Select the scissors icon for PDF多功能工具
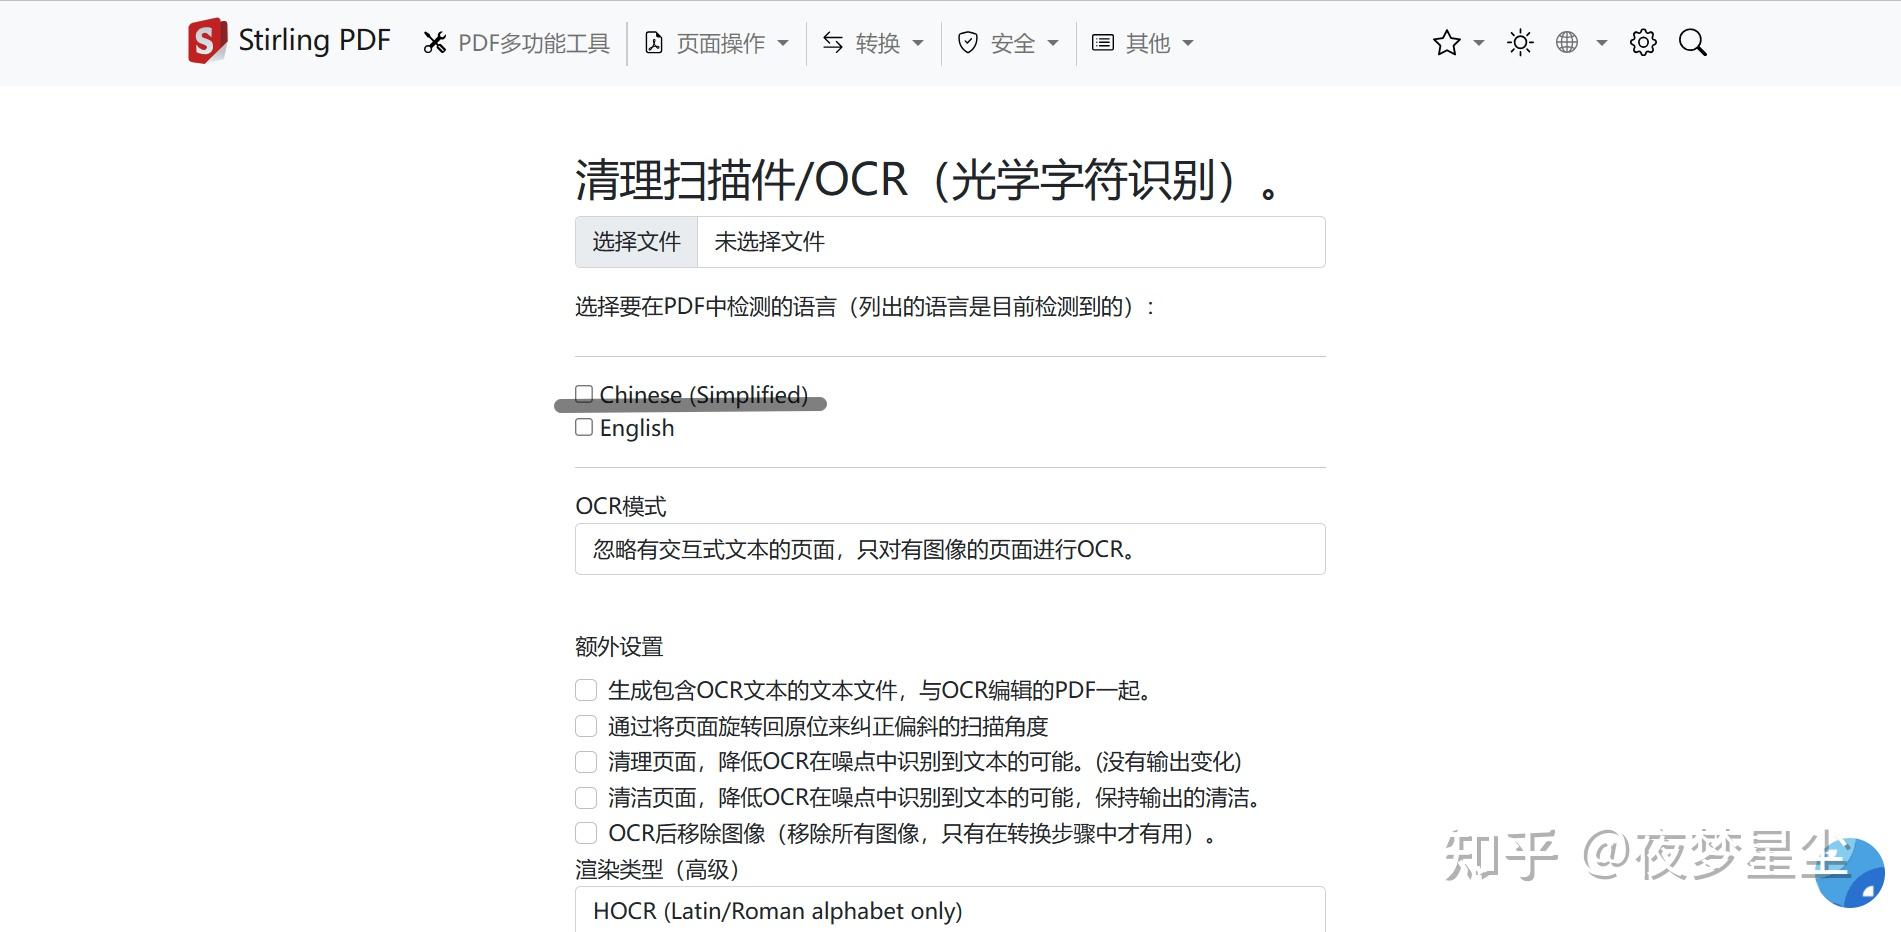This screenshot has height=932, width=1901. (x=434, y=43)
